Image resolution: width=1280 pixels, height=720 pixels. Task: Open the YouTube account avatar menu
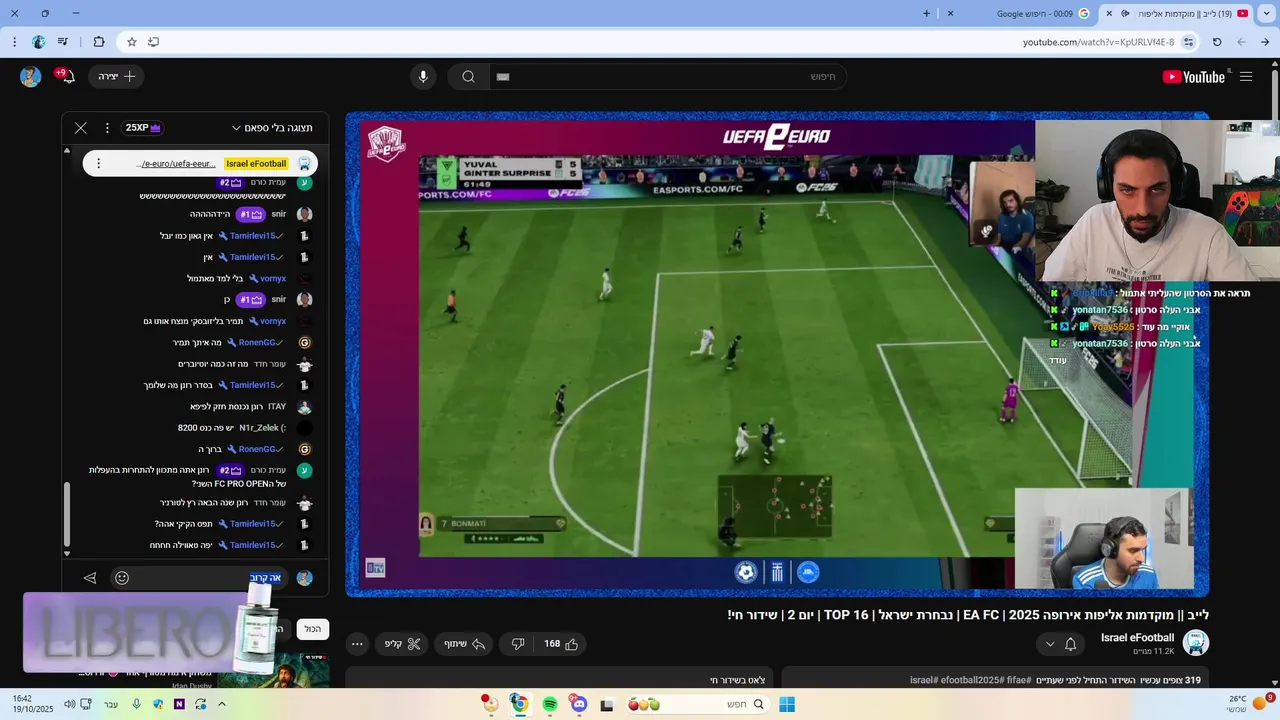click(x=30, y=77)
